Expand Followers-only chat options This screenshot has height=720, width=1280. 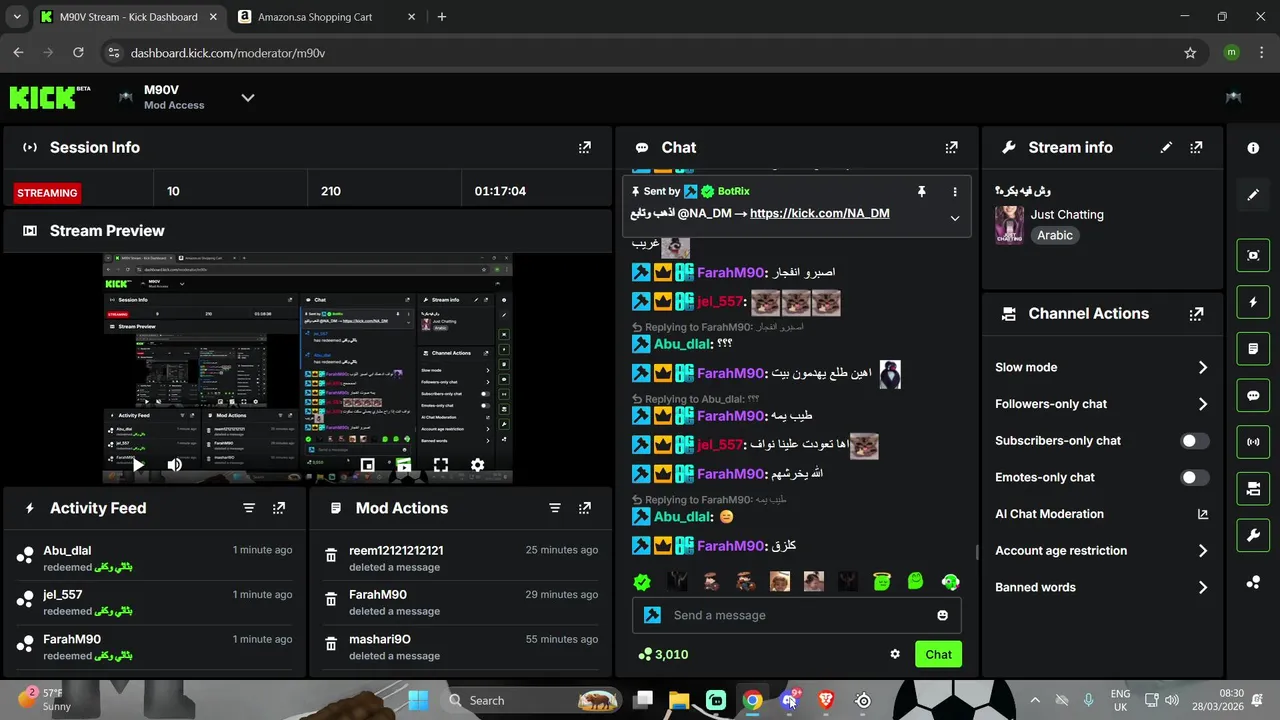(1203, 404)
